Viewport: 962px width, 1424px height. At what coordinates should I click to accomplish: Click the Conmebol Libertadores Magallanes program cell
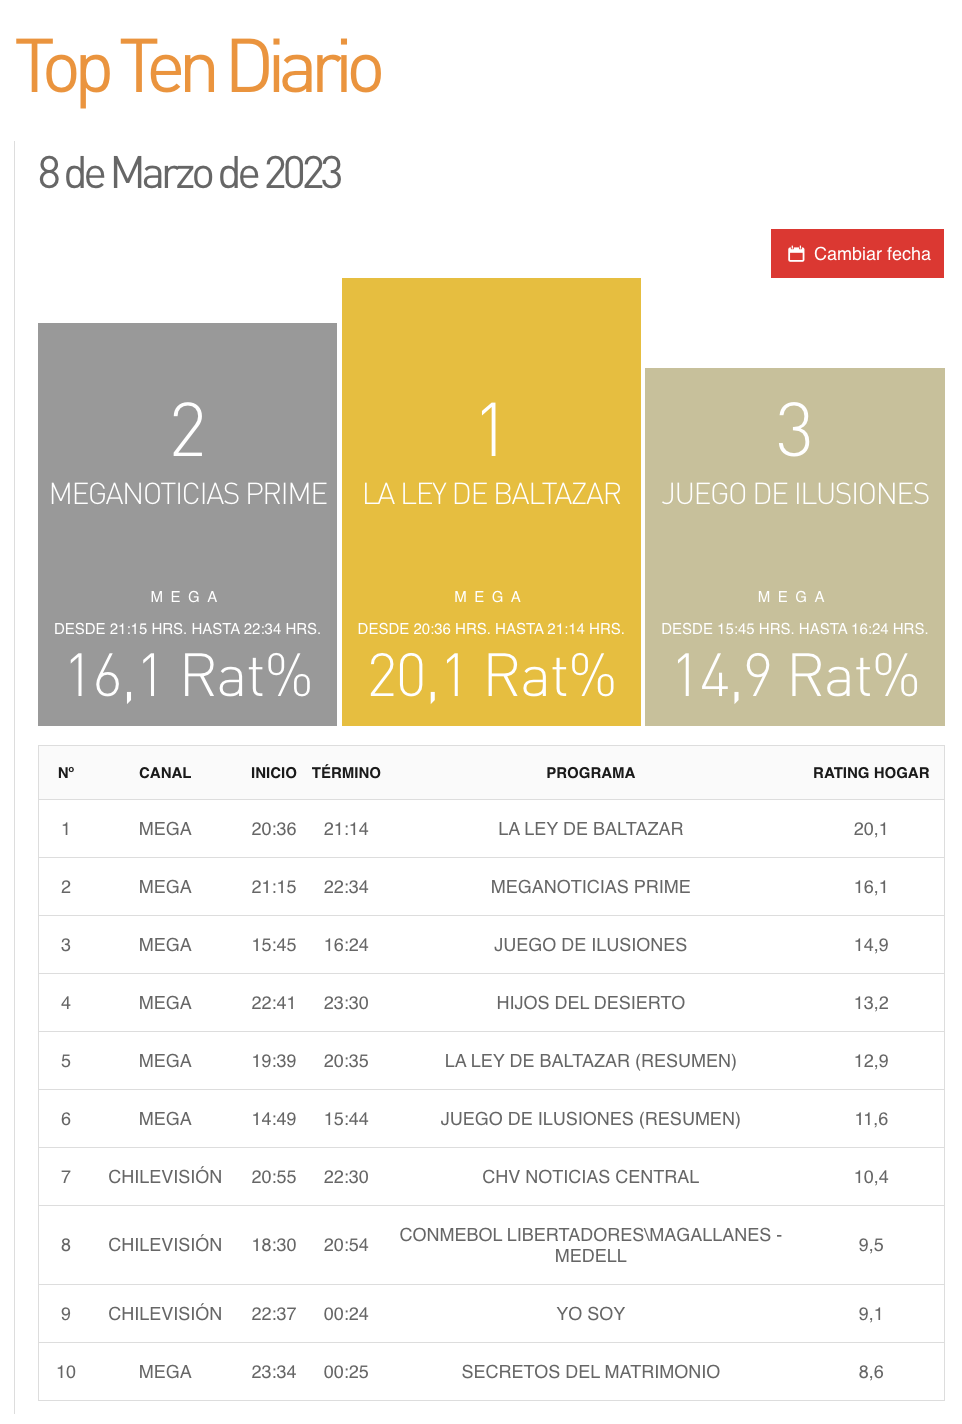(x=590, y=1245)
